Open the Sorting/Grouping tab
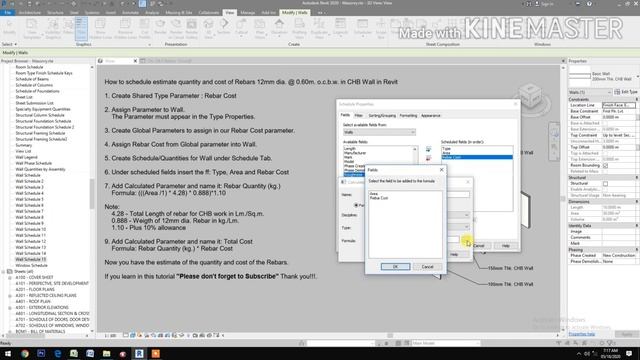The image size is (640, 360). tap(382, 116)
